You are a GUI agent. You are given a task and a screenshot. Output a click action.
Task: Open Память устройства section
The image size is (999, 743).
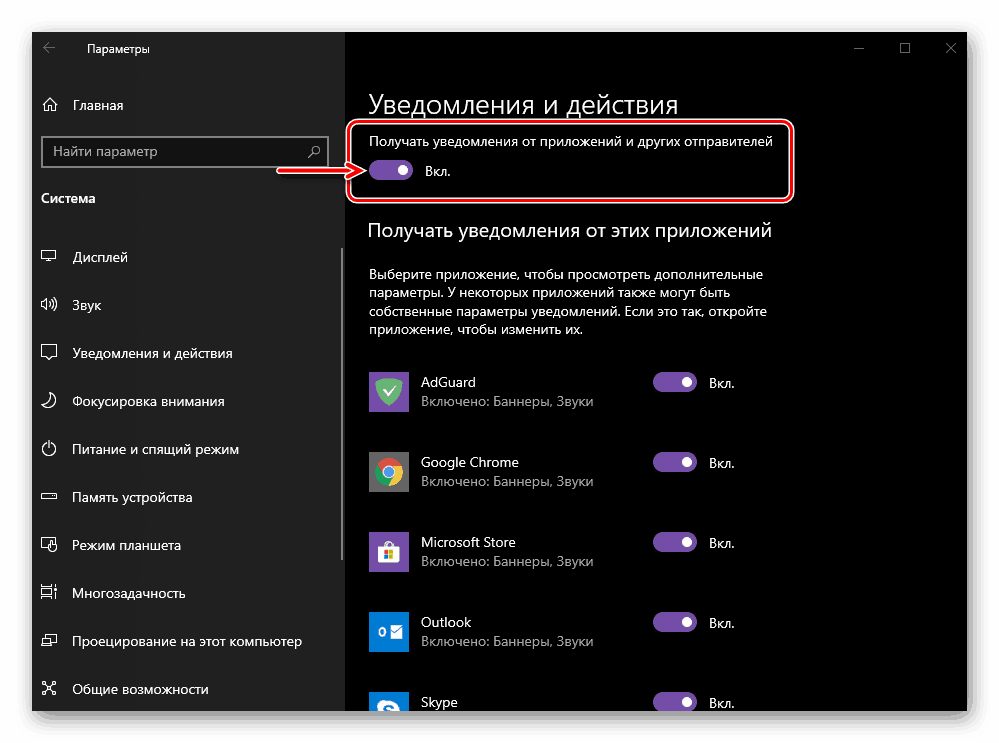click(132, 497)
